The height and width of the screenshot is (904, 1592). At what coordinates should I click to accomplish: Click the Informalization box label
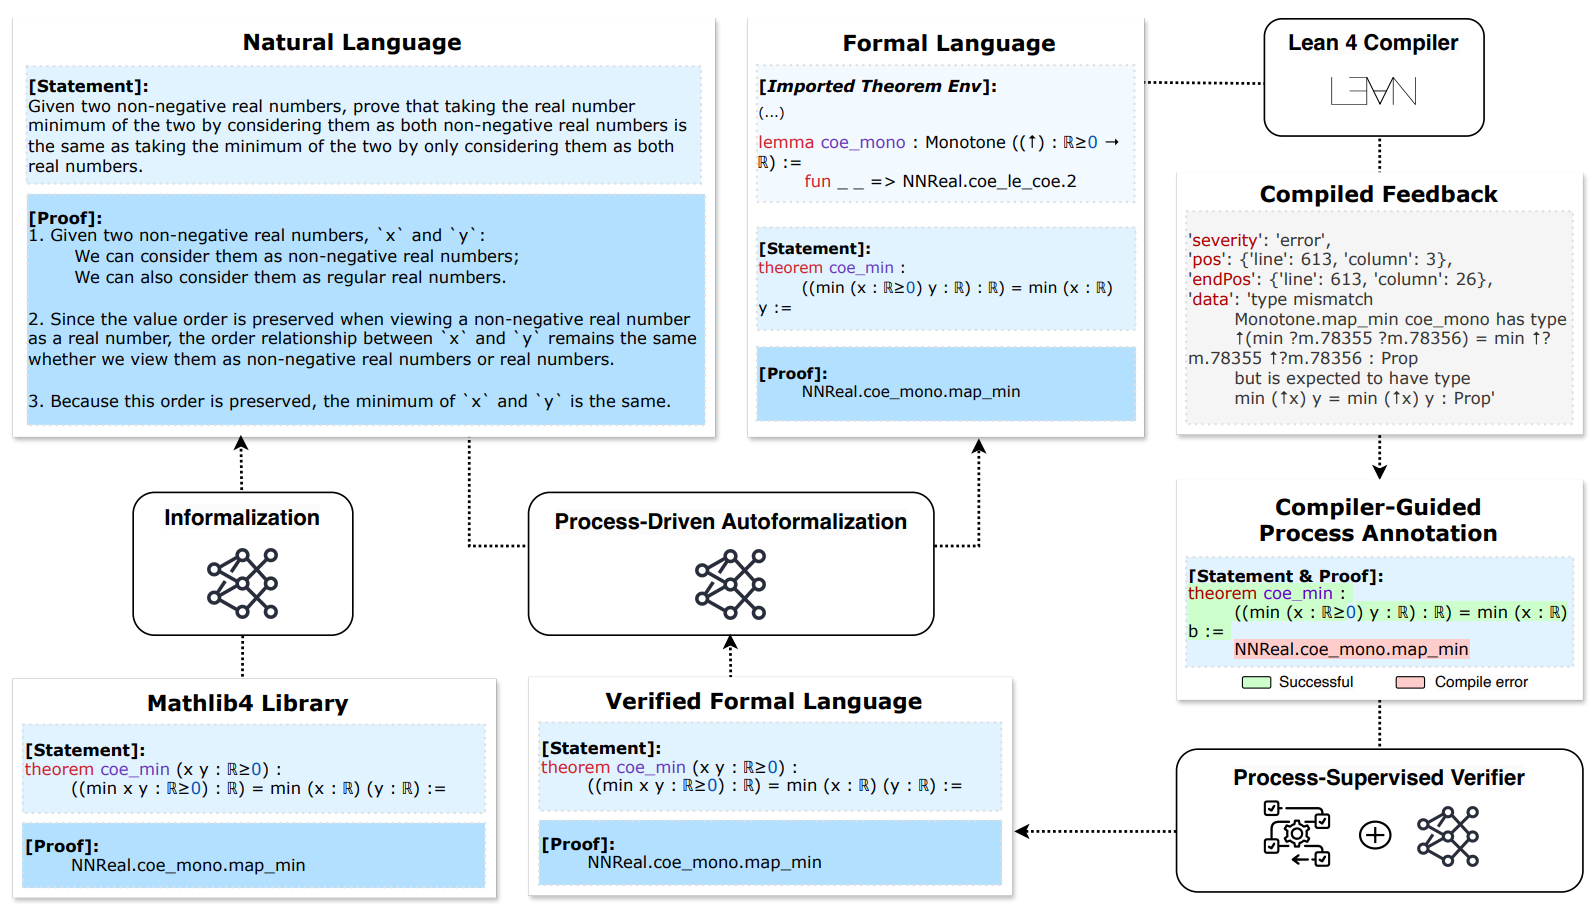tap(242, 517)
